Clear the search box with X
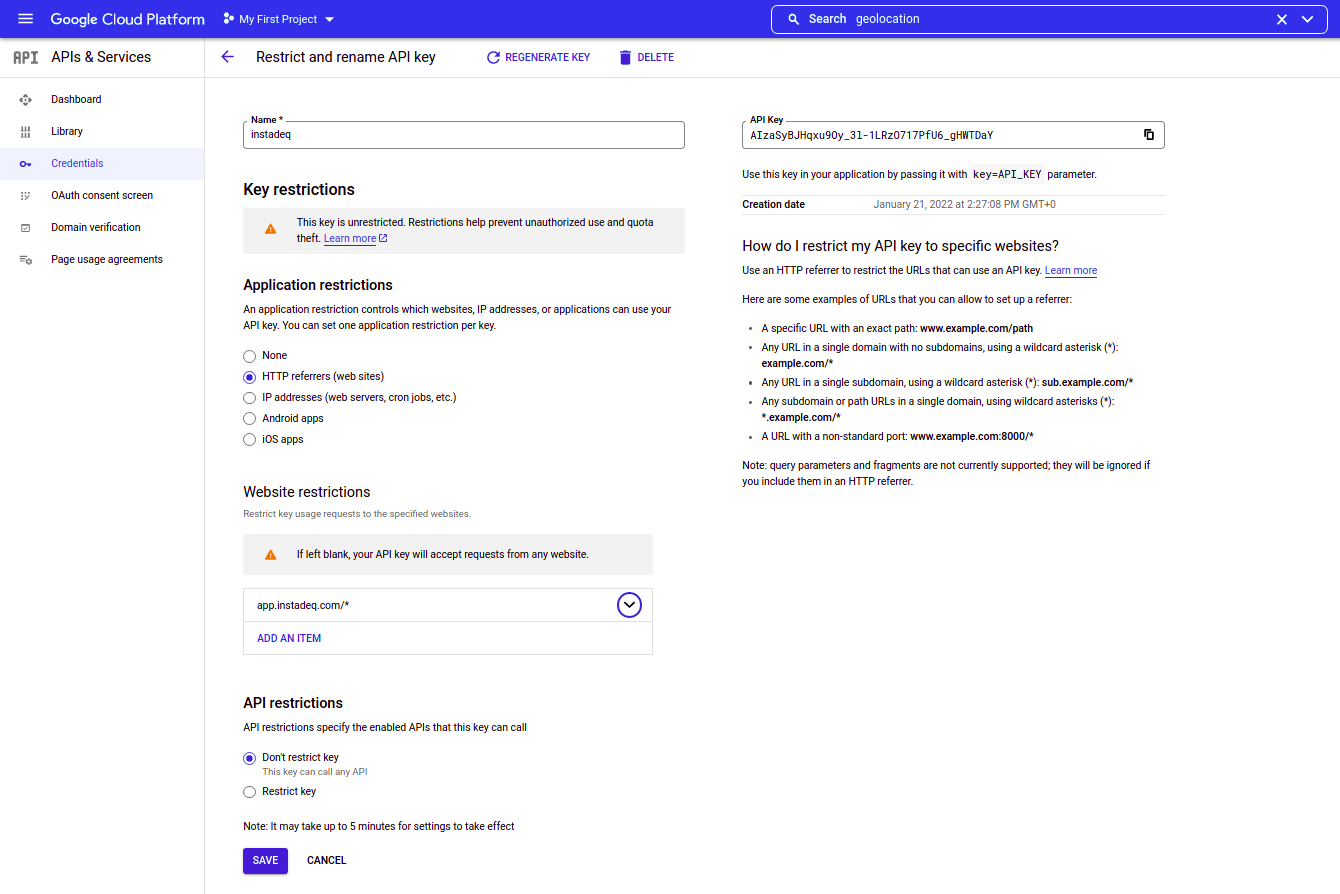This screenshot has height=894, width=1340. (x=1282, y=19)
